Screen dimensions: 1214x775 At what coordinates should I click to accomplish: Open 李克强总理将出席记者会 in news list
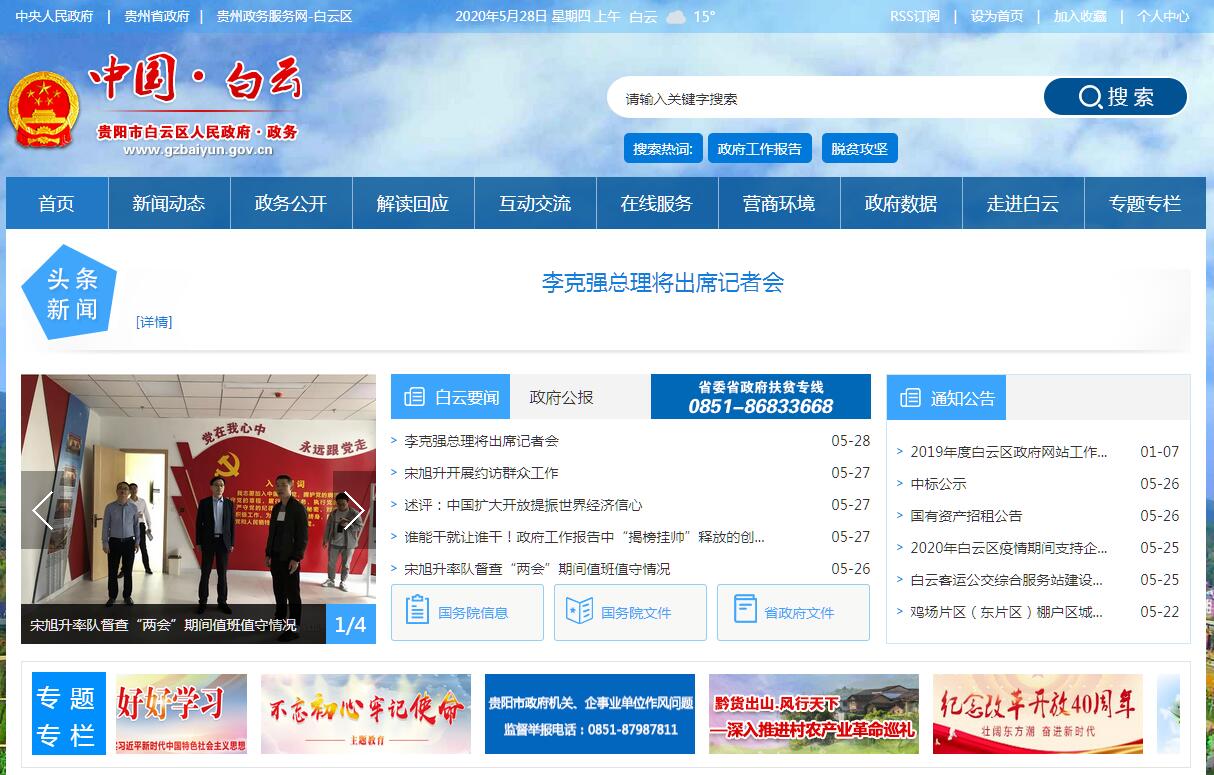(481, 441)
